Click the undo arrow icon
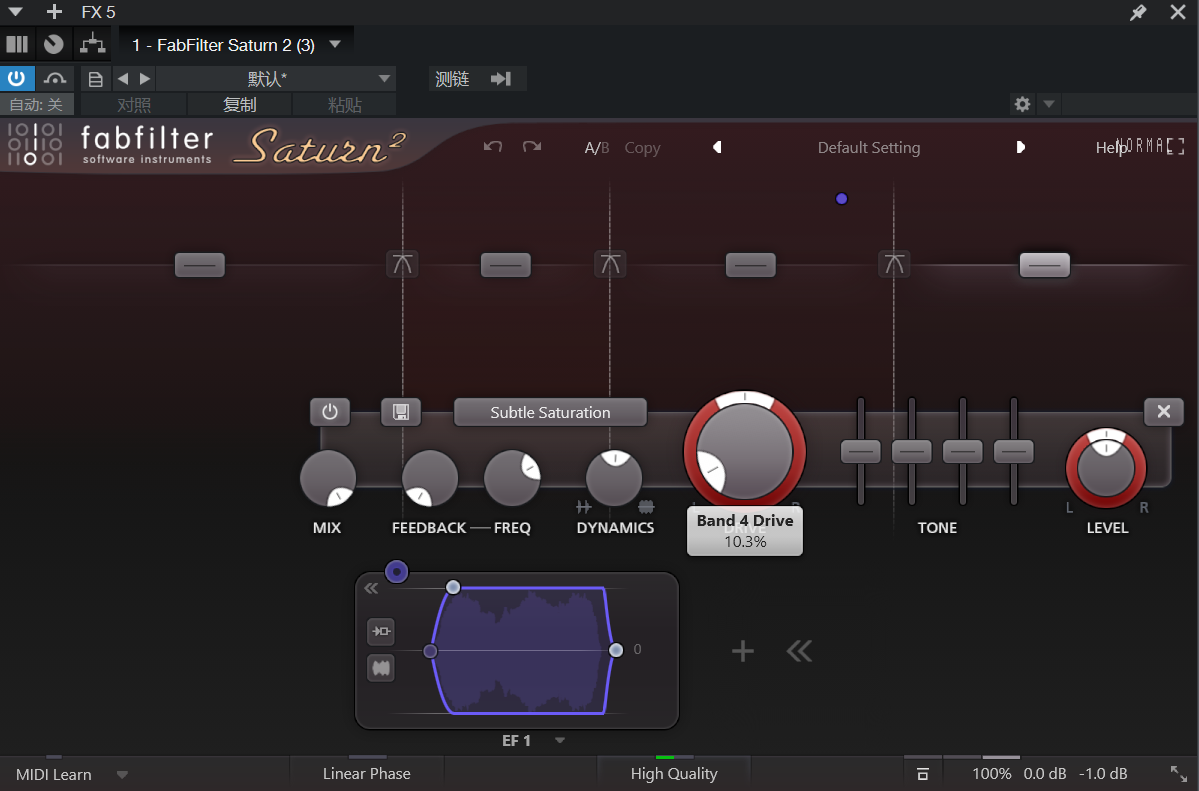 [x=492, y=147]
